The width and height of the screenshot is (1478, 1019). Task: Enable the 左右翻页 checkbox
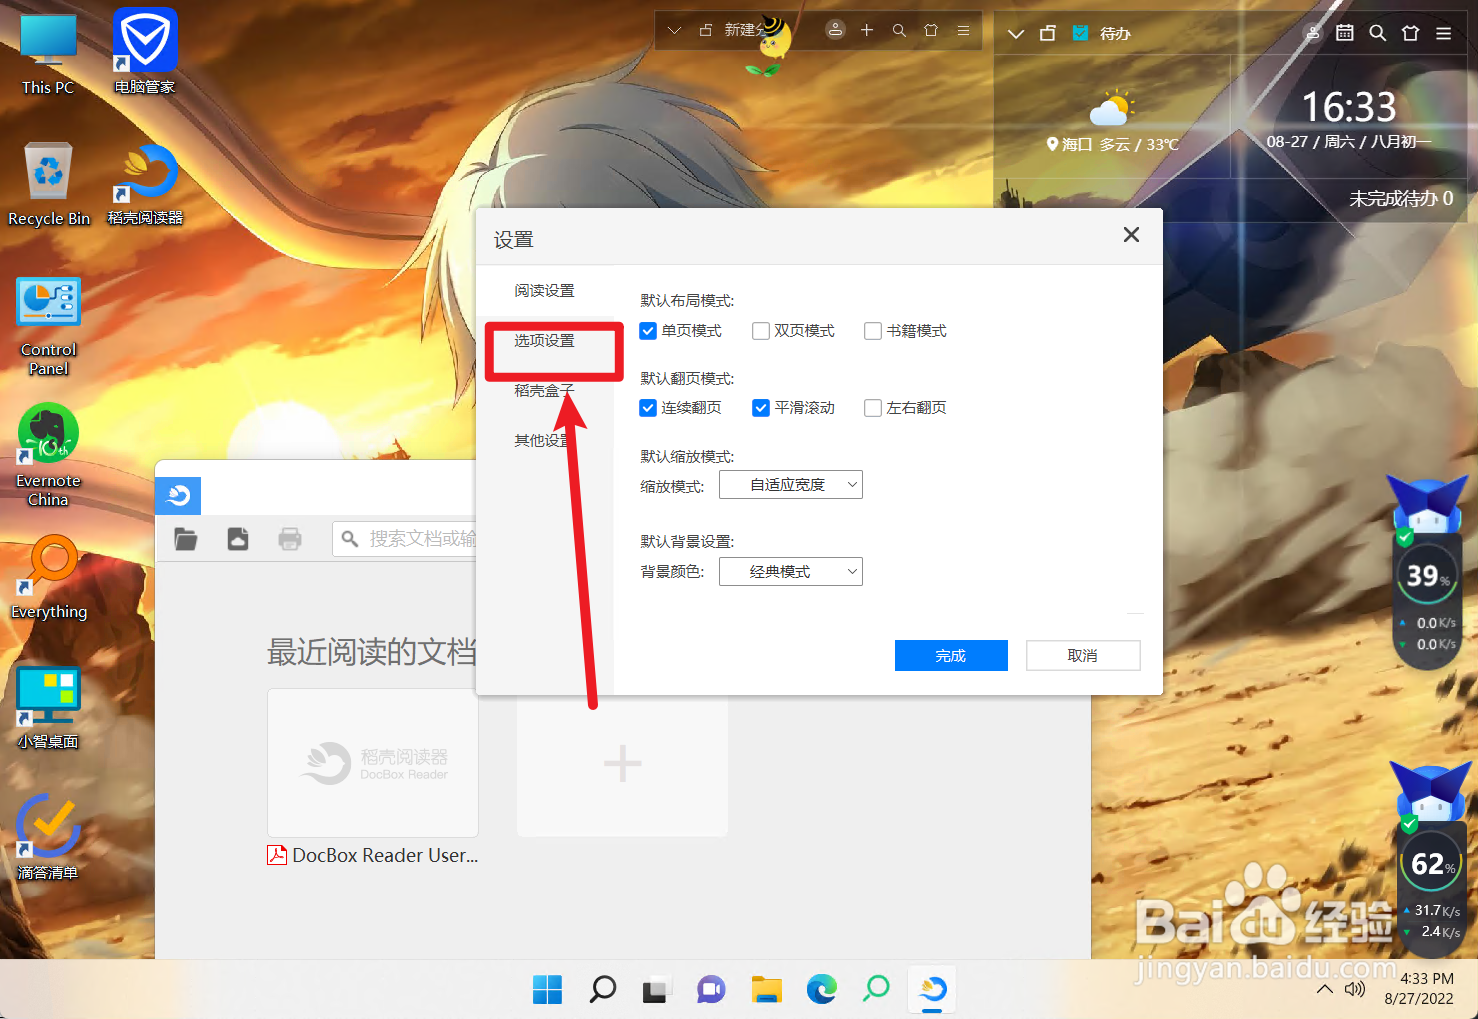[x=873, y=408]
